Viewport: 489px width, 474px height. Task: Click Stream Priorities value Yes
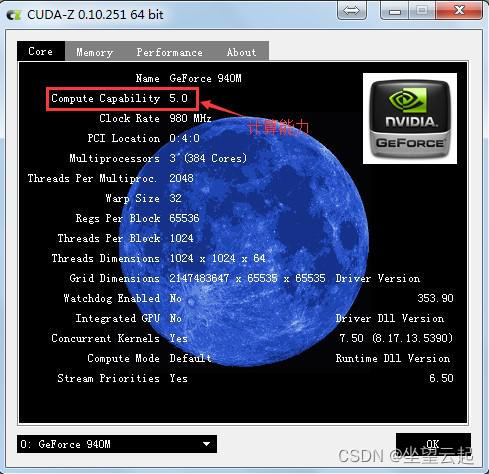pos(178,378)
